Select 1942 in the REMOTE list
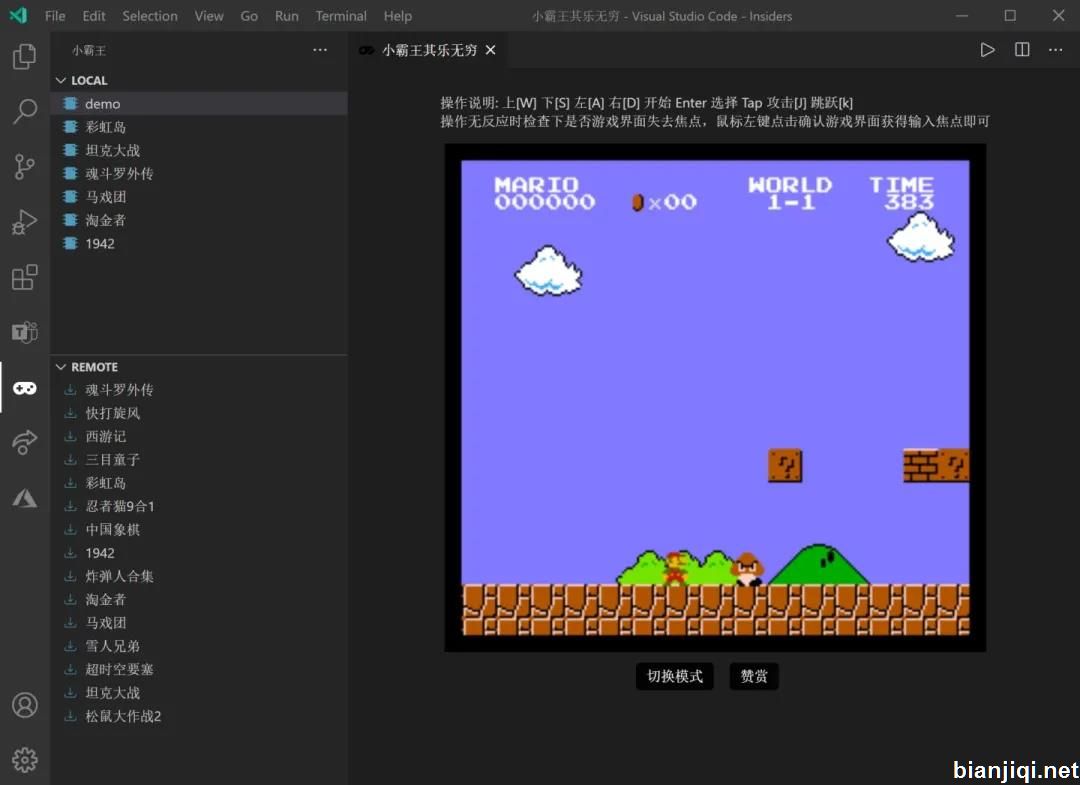Screen dimensions: 1080x785 pos(200,553)
